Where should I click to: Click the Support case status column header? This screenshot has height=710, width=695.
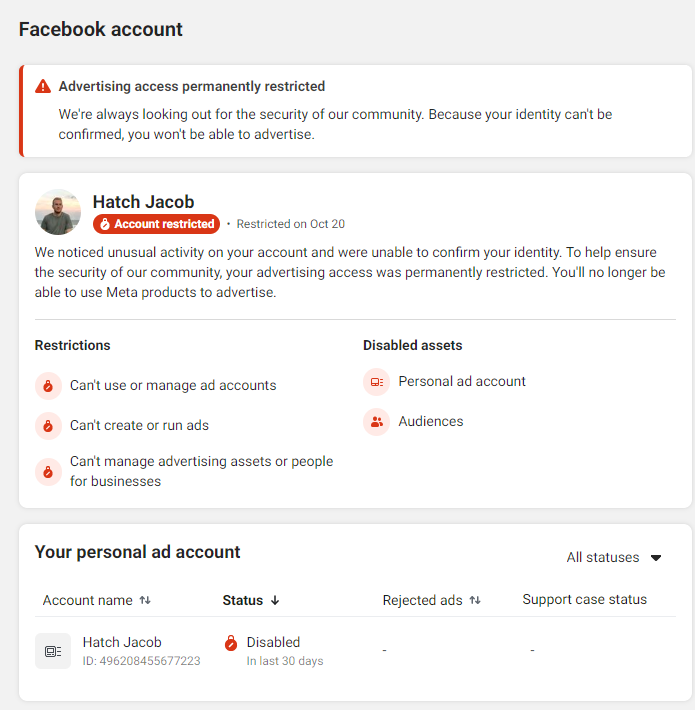[x=584, y=600]
